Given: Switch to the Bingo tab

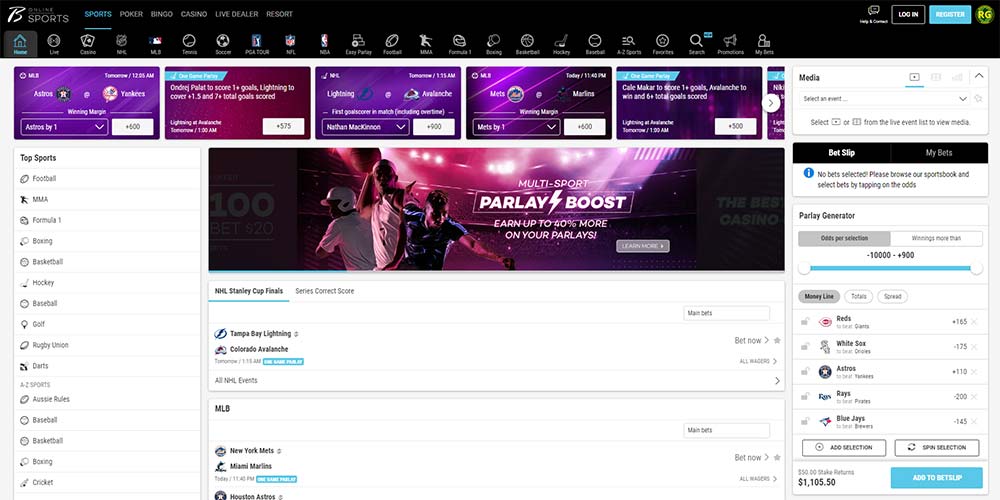Looking at the screenshot, I should click(162, 14).
